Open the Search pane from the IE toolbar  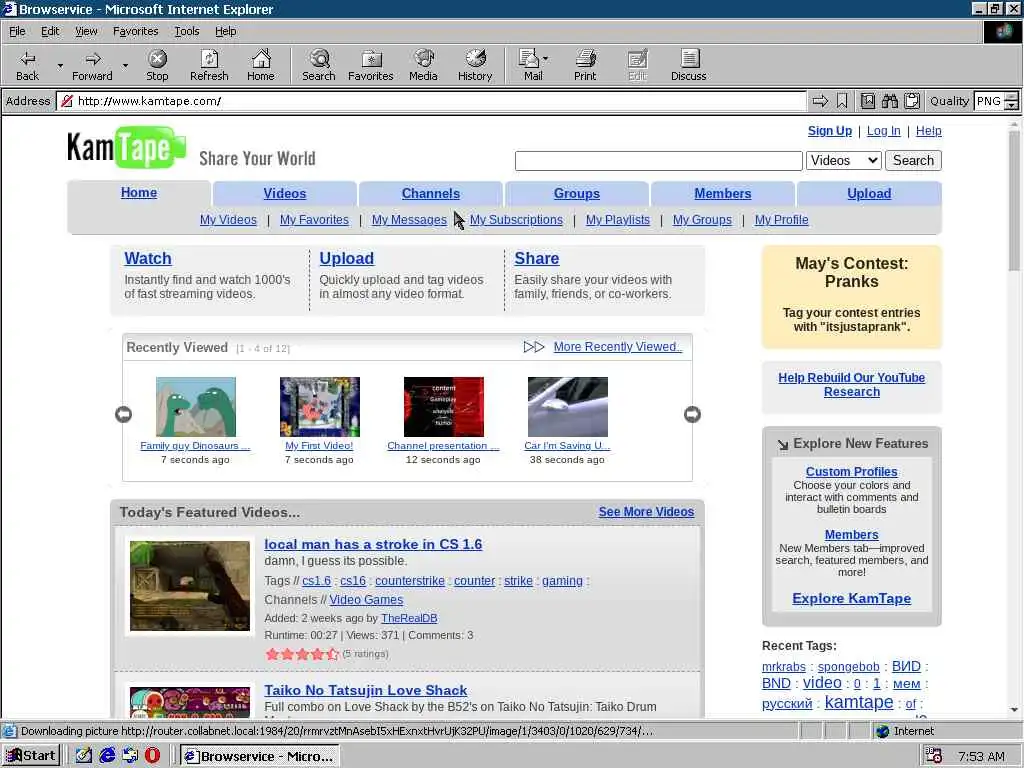[x=319, y=59]
